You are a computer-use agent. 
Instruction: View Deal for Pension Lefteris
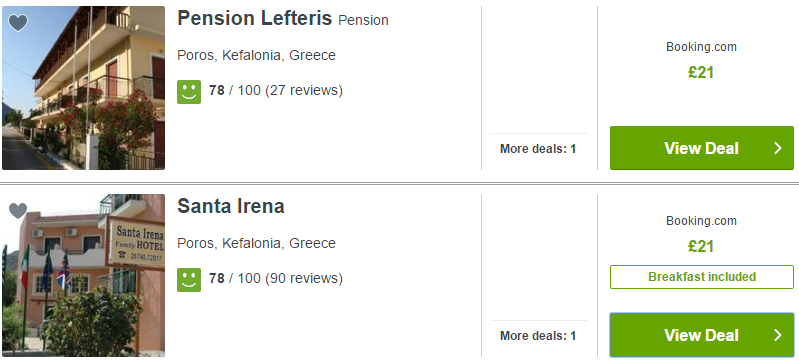(702, 148)
